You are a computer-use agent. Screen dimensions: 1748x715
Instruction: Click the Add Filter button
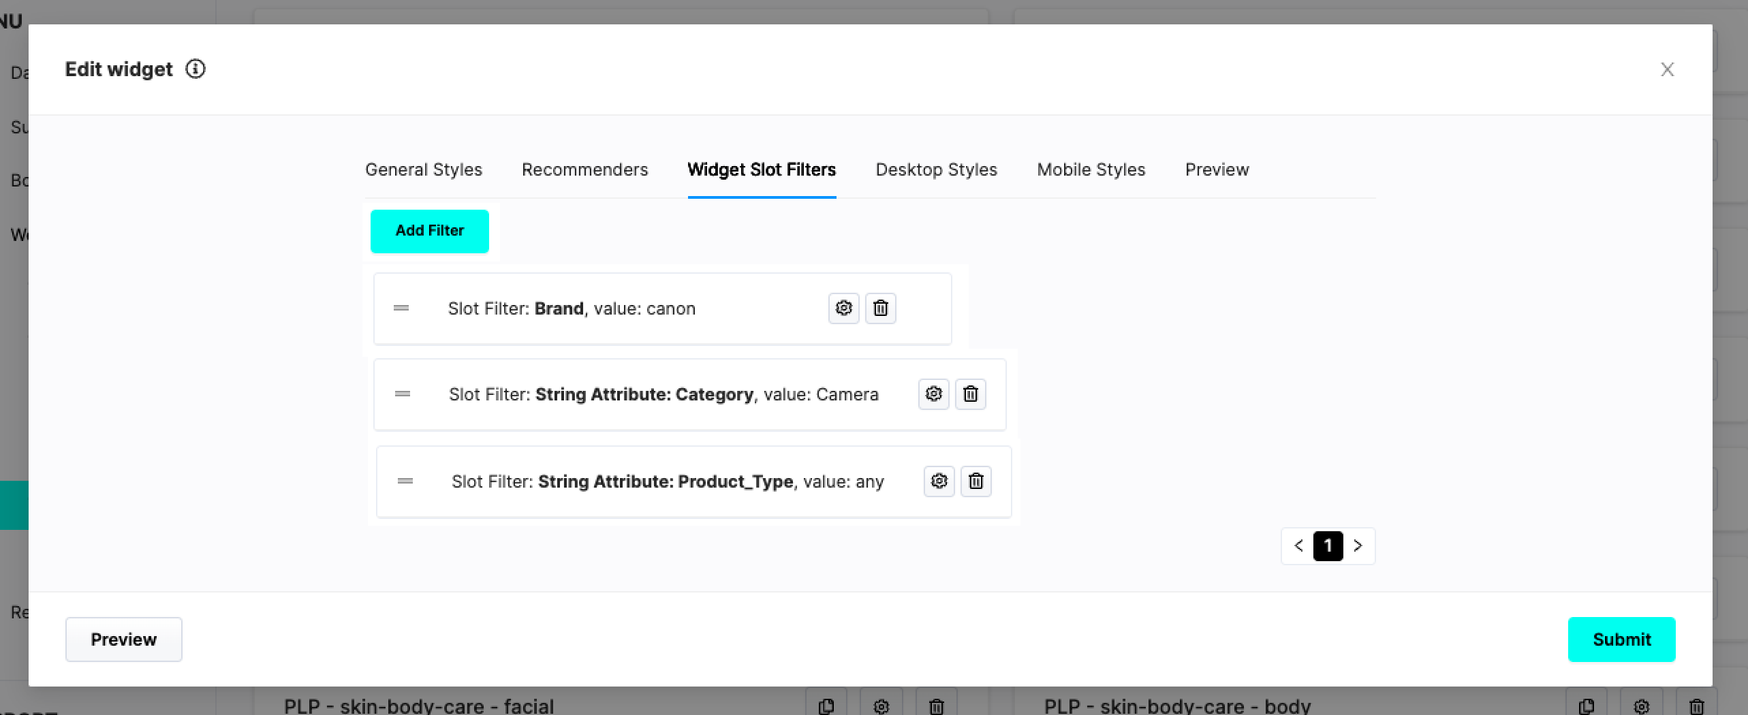point(430,231)
